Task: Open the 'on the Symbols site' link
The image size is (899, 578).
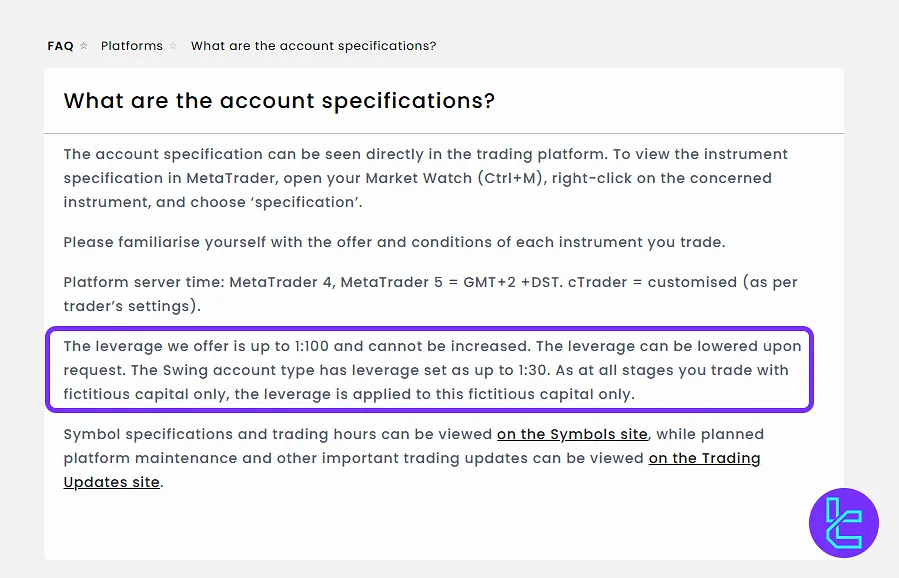Action: pyautogui.click(x=572, y=434)
